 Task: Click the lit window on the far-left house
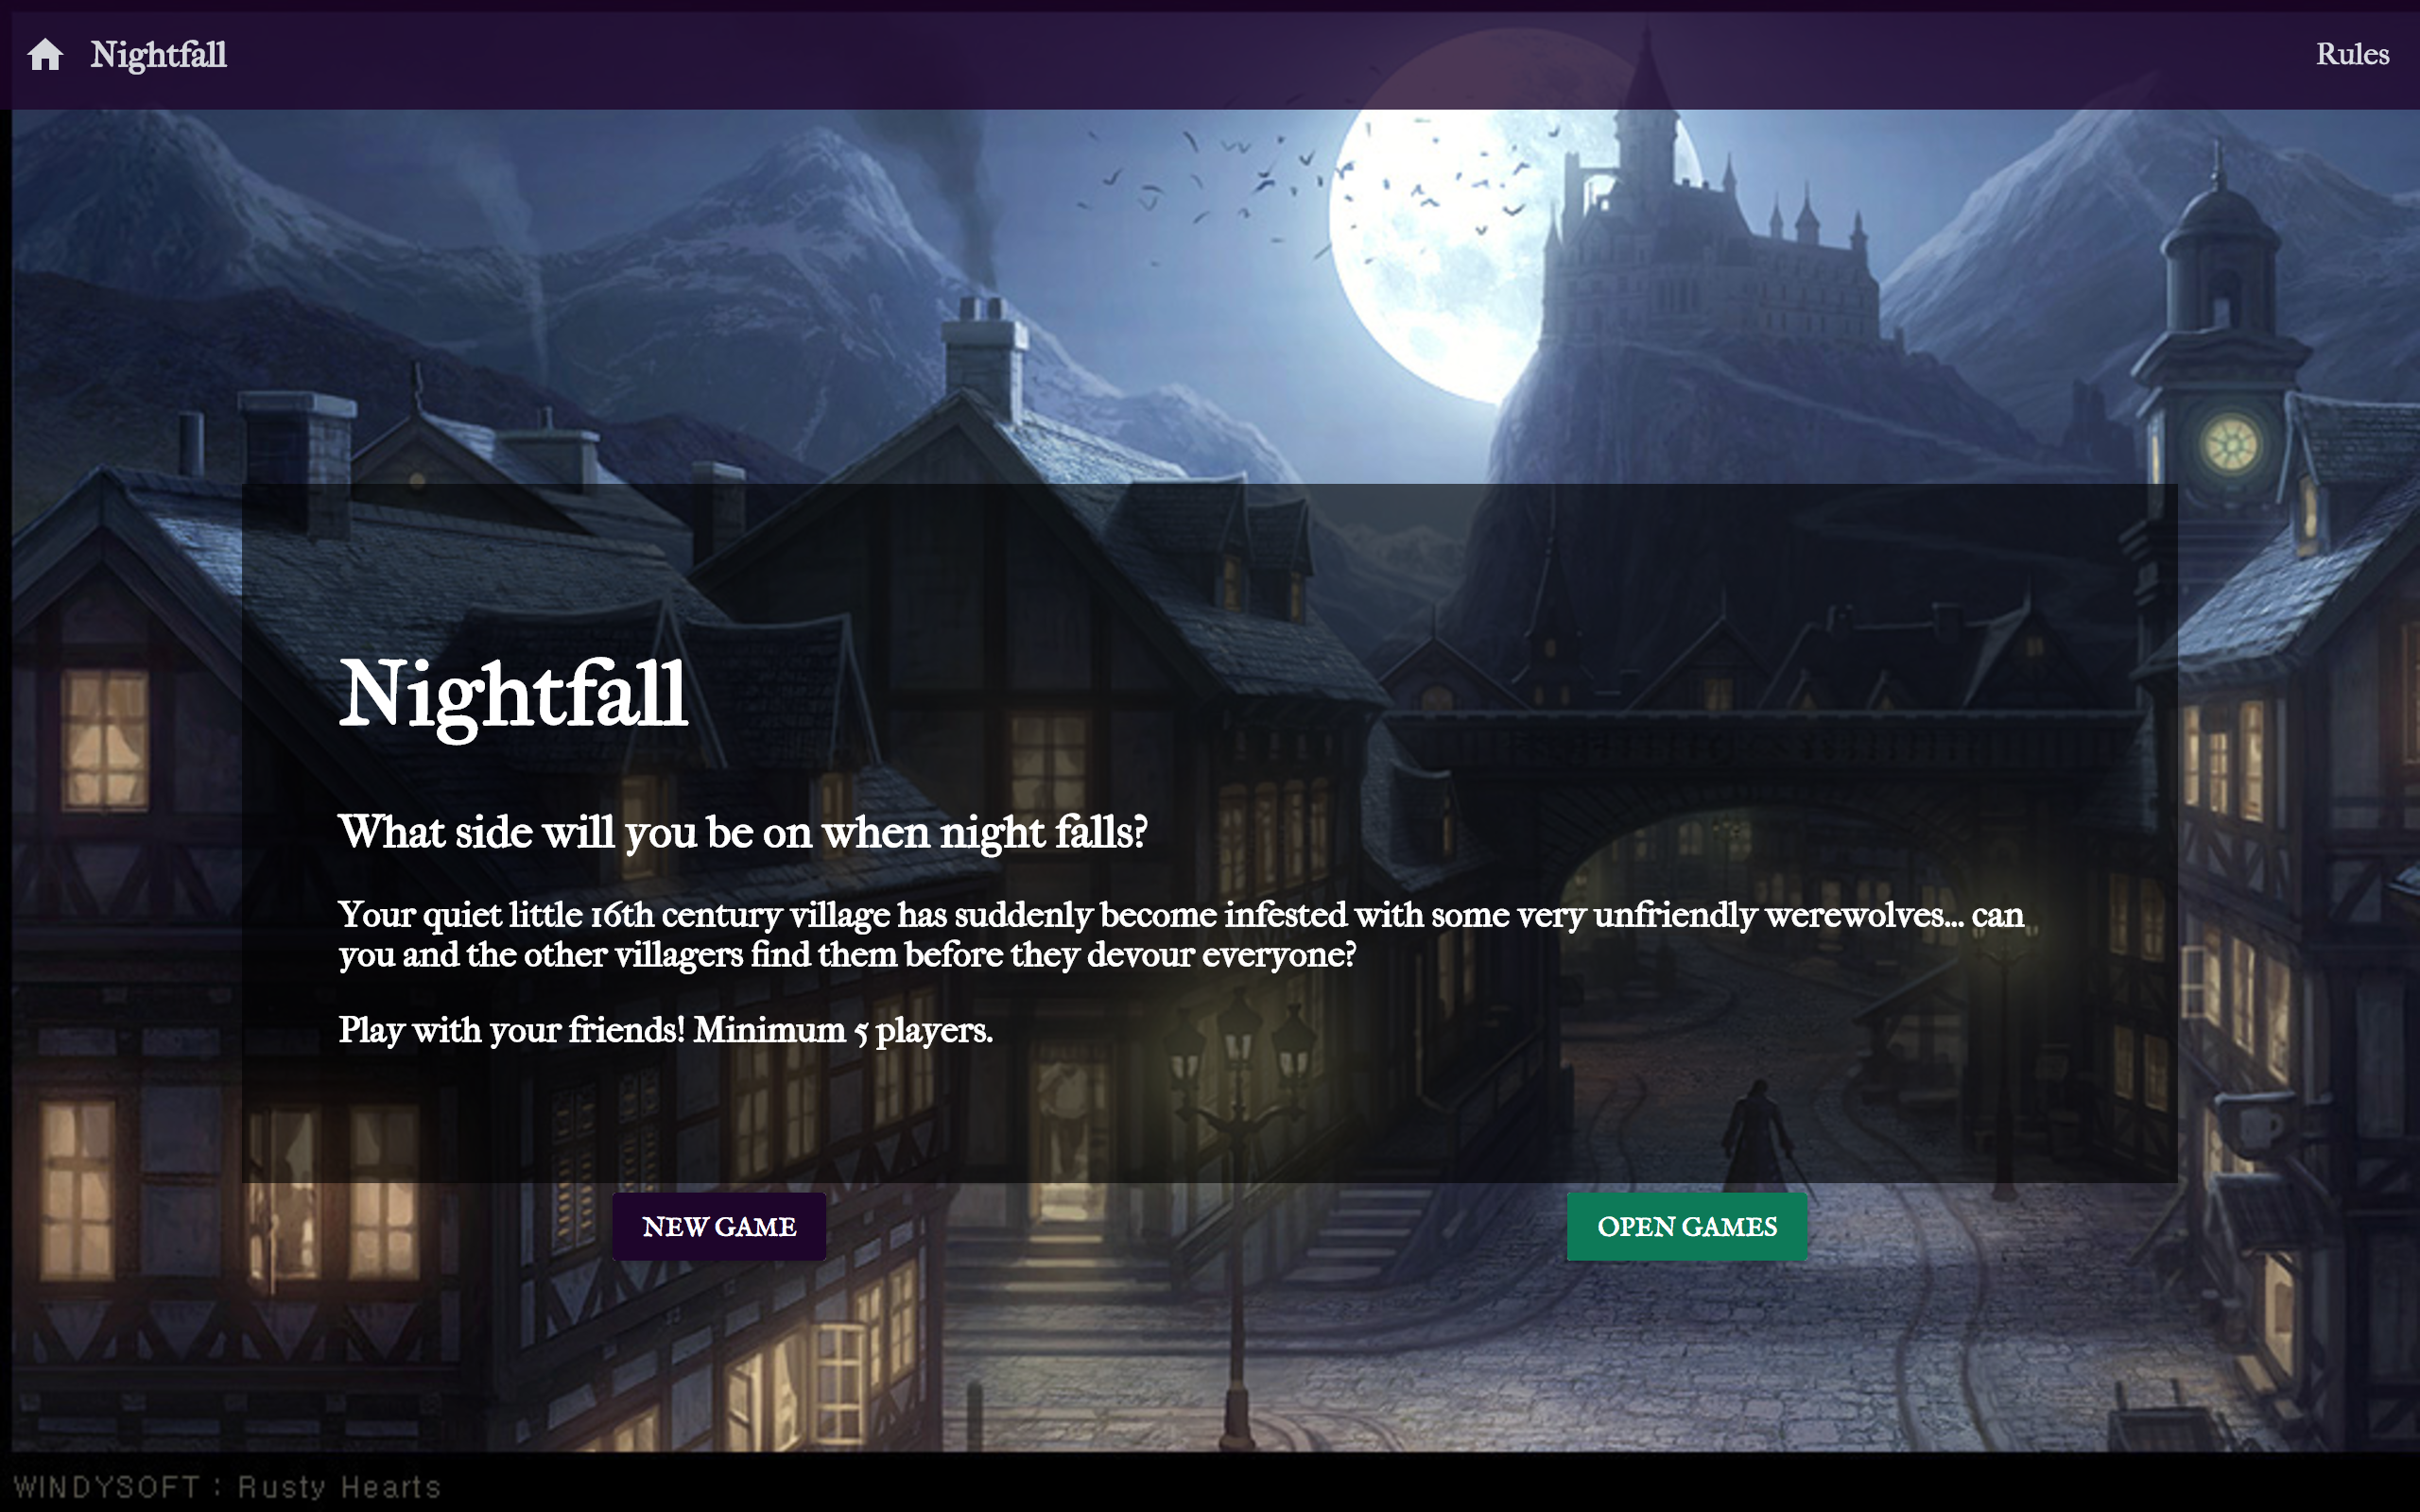tap(105, 740)
